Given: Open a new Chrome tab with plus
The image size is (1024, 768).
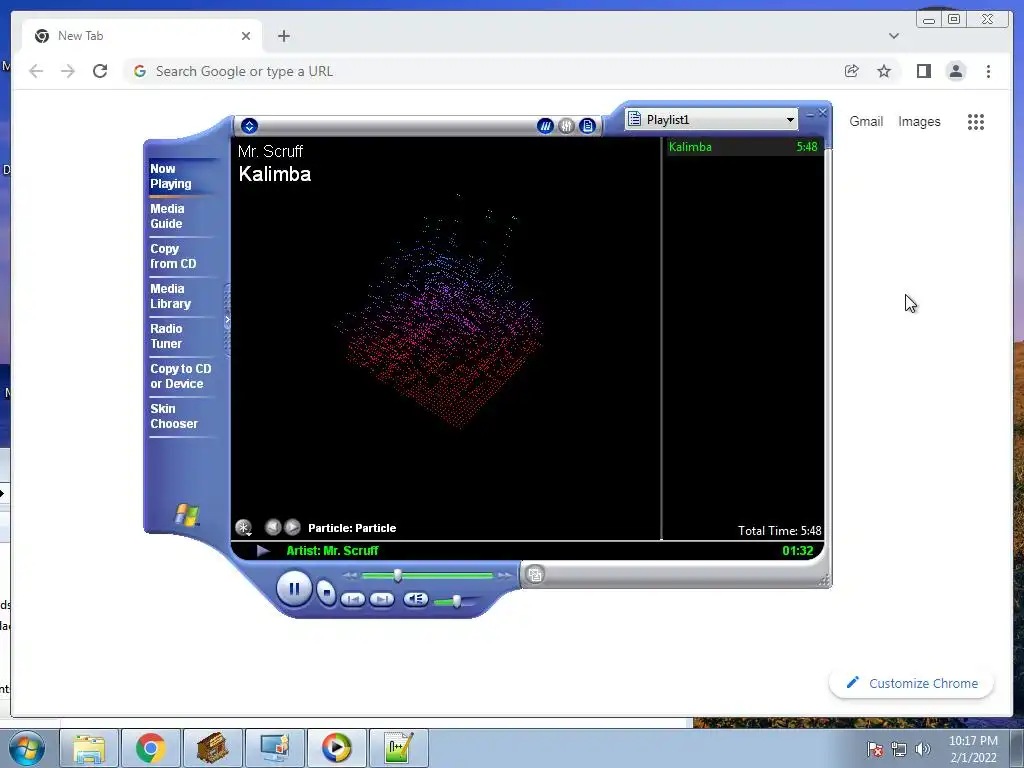Looking at the screenshot, I should coord(283,36).
